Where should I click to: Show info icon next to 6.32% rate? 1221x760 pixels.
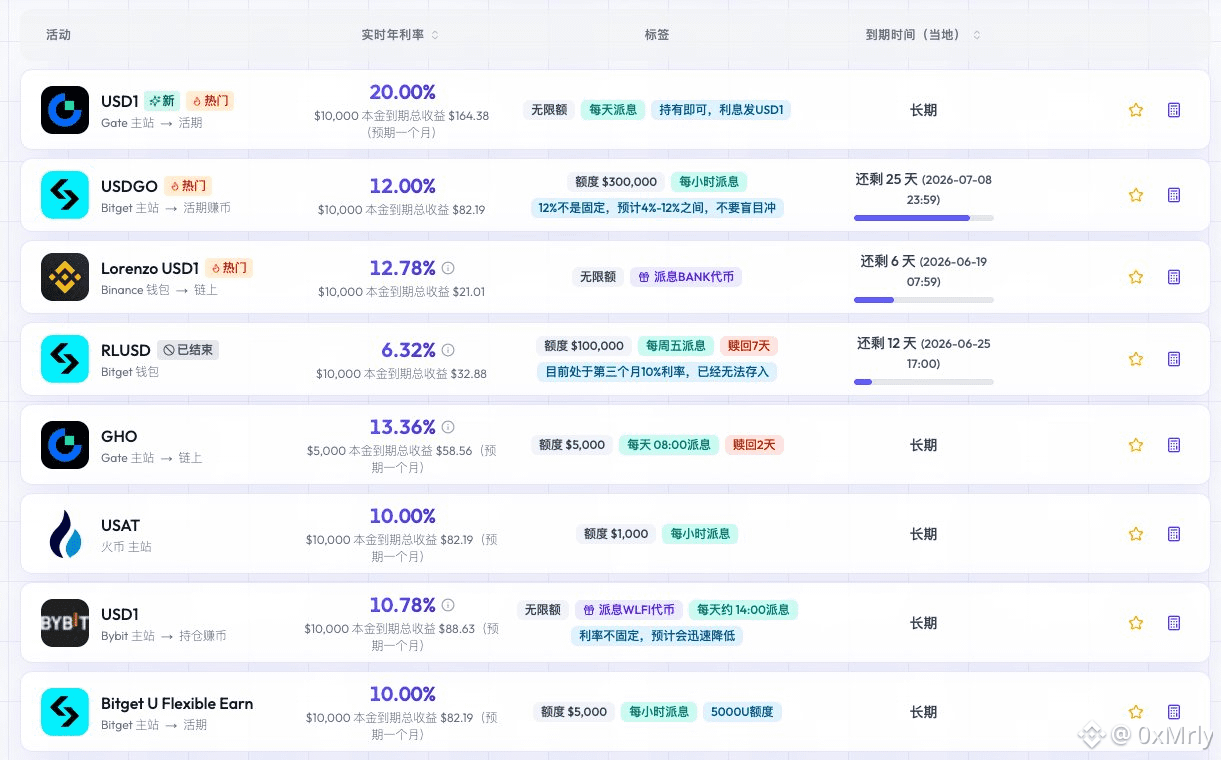point(448,350)
